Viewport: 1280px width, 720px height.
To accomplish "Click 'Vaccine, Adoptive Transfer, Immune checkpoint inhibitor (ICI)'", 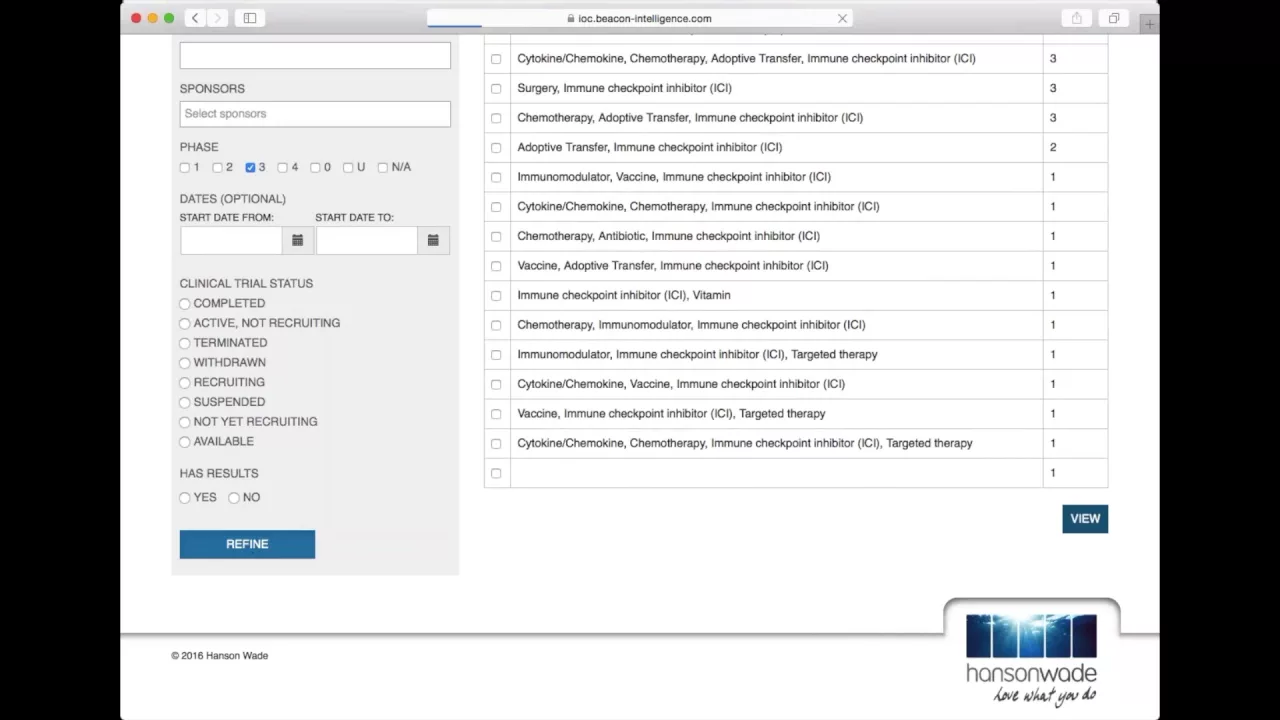I will [673, 265].
